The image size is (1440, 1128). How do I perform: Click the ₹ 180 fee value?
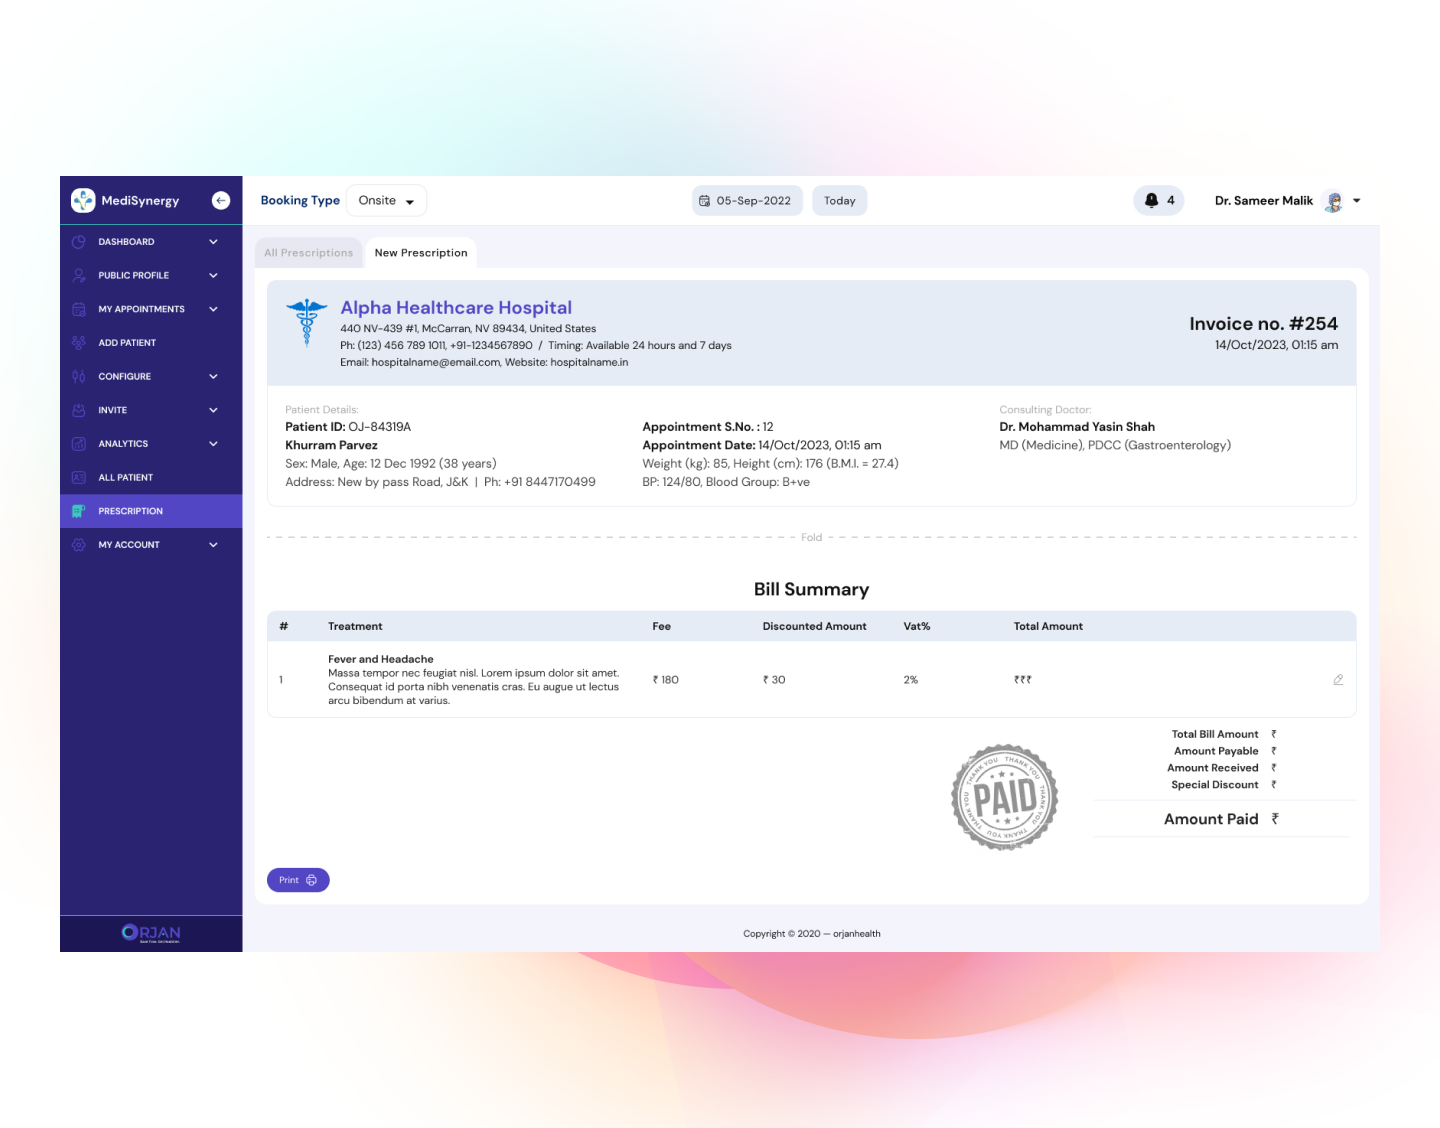(666, 680)
